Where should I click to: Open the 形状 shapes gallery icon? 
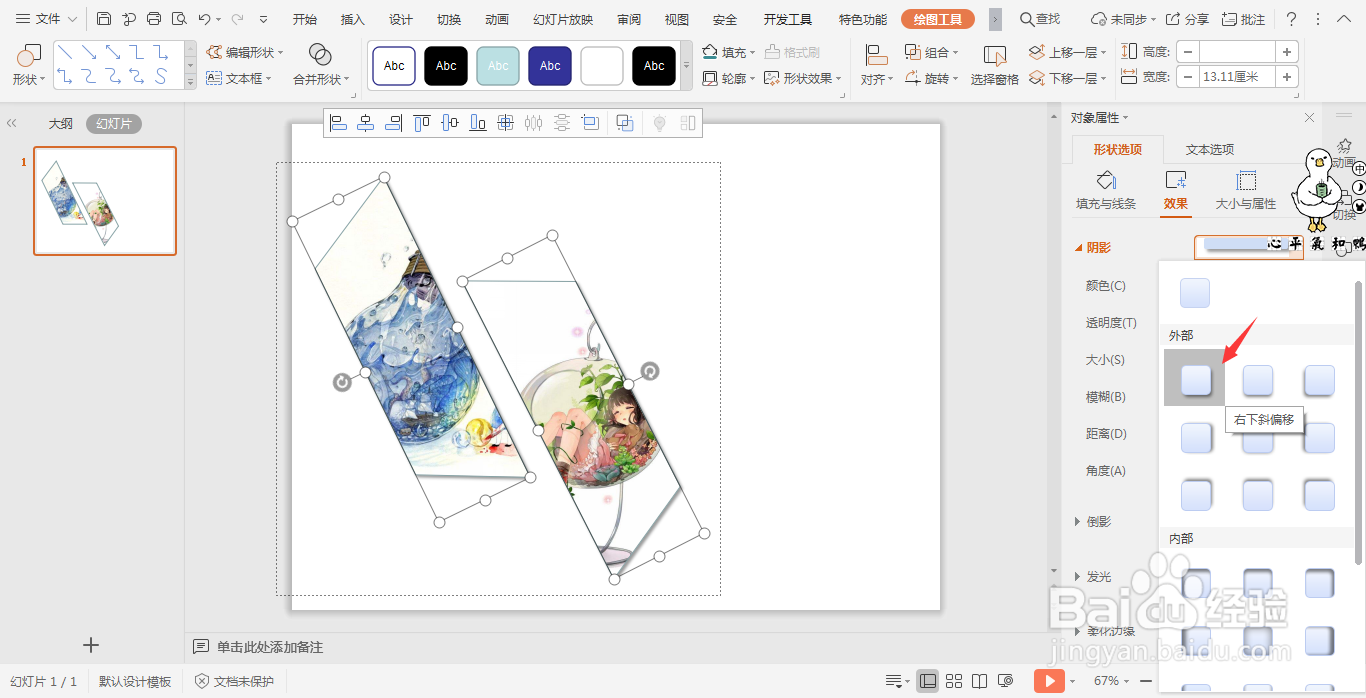(x=29, y=55)
